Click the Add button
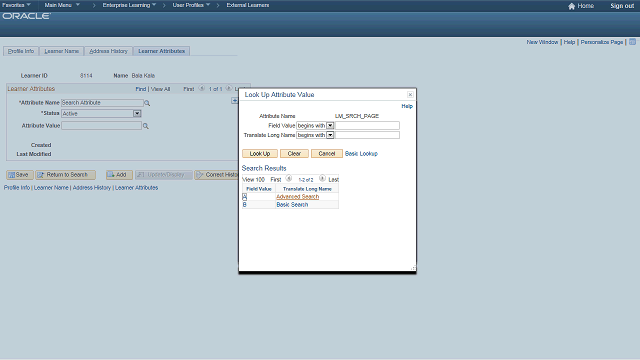The width and height of the screenshot is (640, 360). [x=119, y=175]
